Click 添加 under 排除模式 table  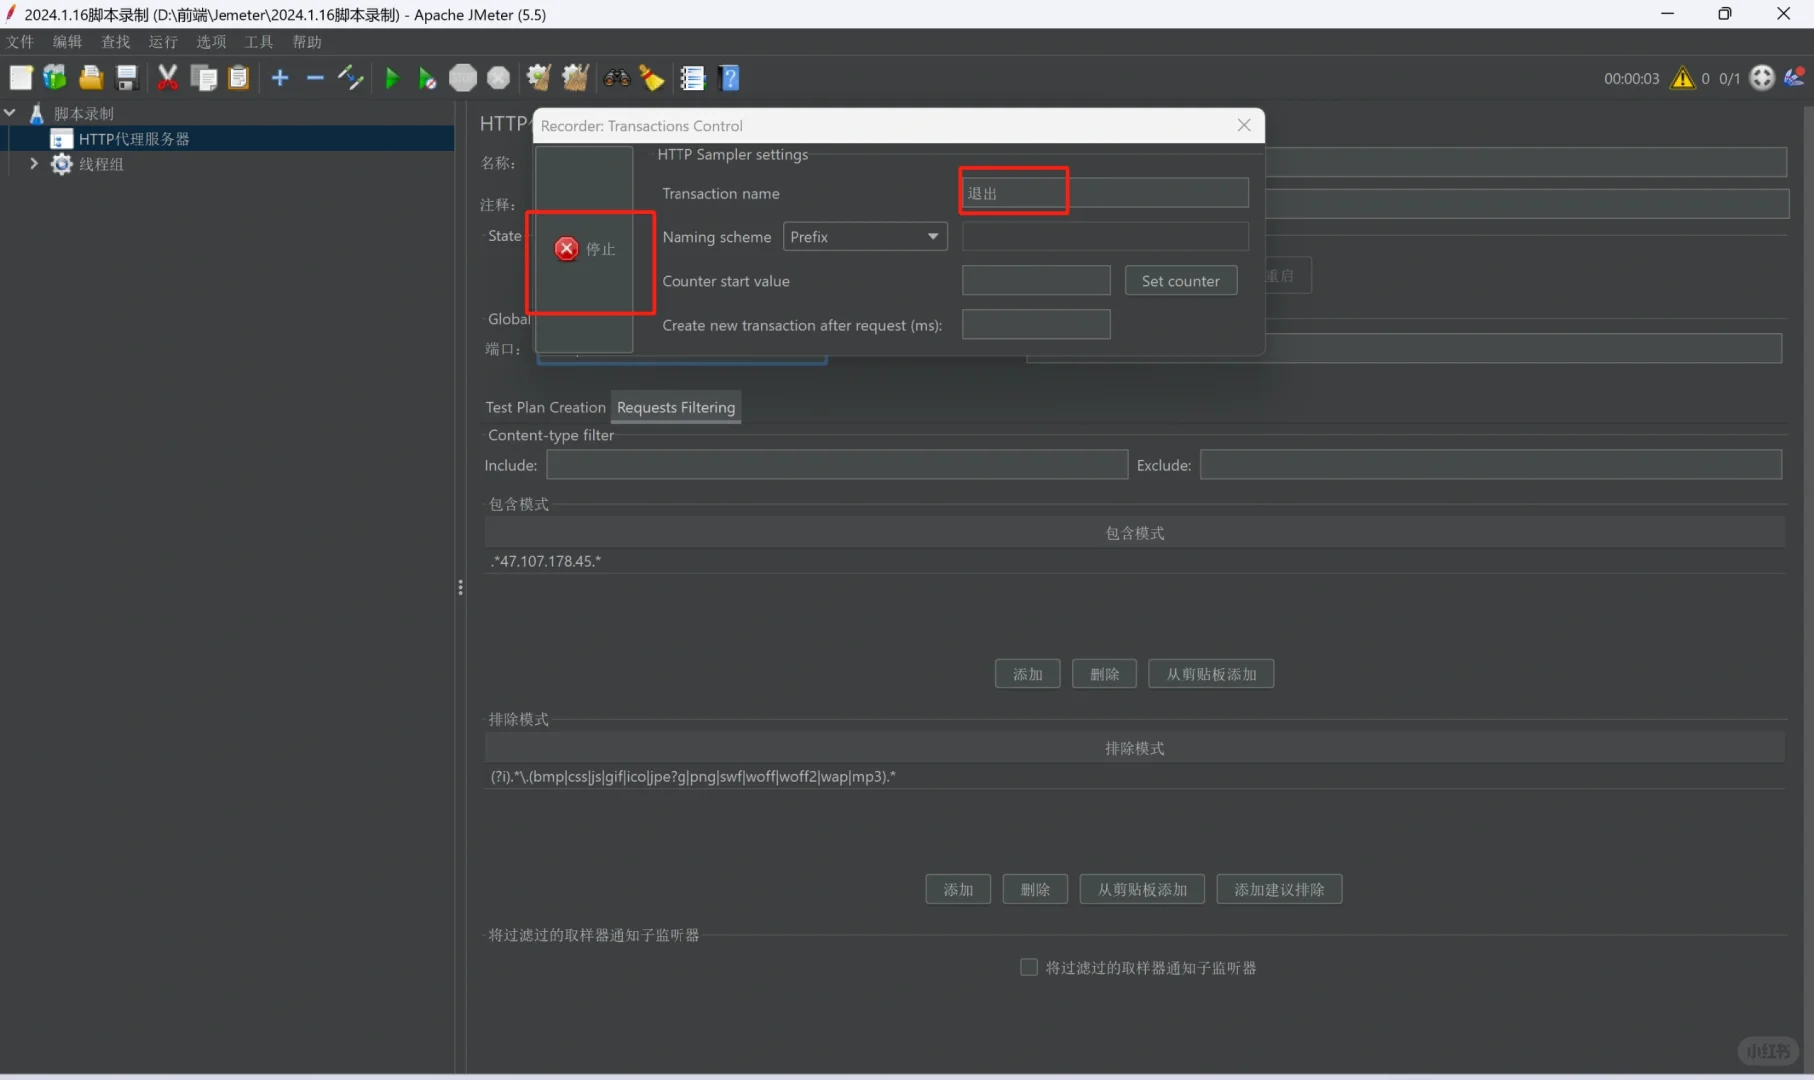pyautogui.click(x=958, y=889)
